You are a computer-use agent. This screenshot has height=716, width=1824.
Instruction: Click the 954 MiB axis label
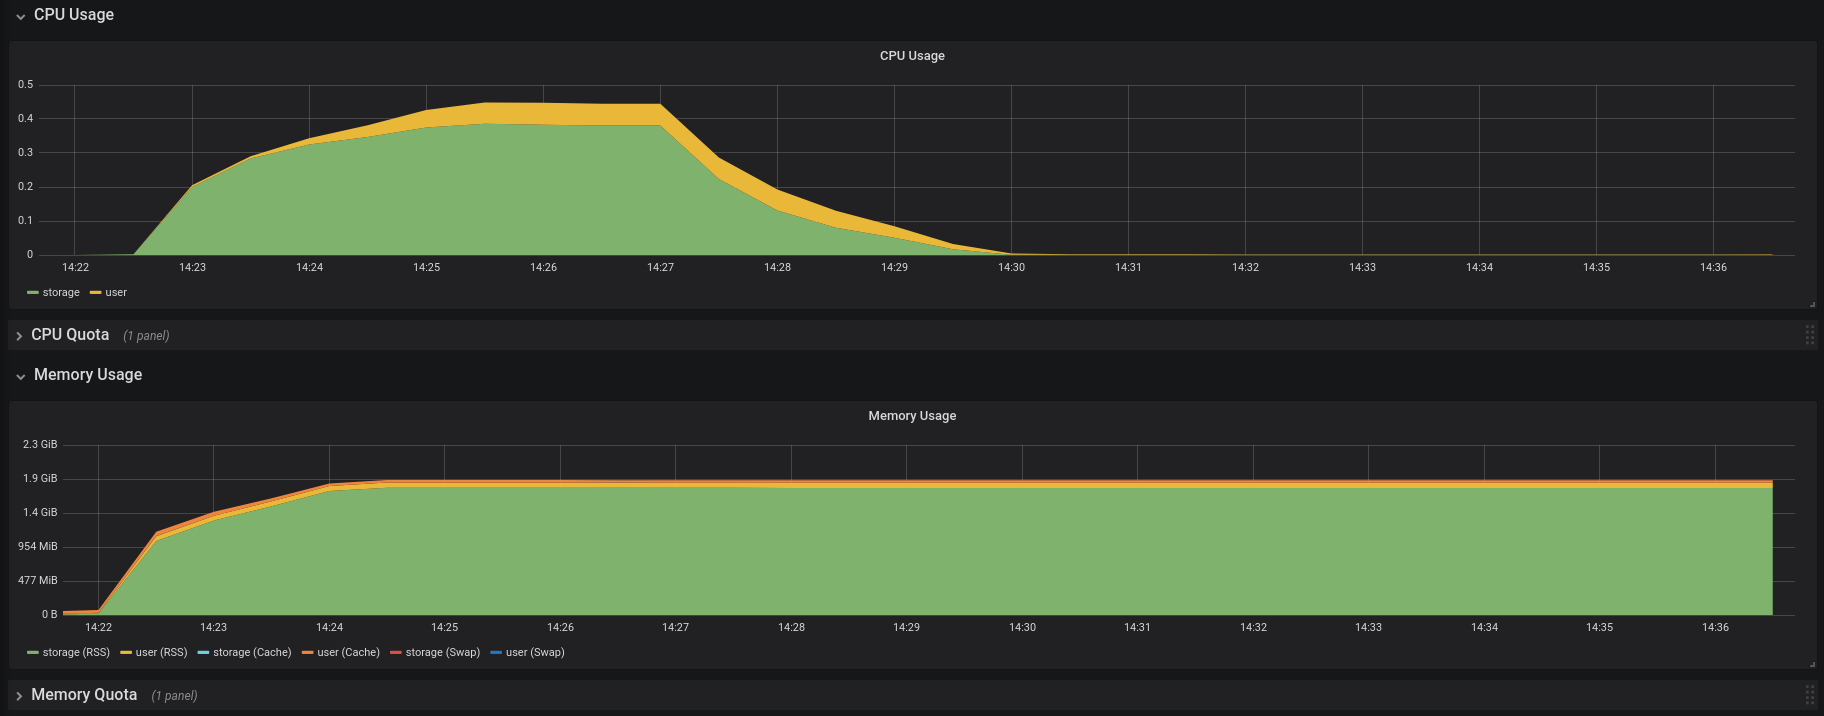coord(38,547)
